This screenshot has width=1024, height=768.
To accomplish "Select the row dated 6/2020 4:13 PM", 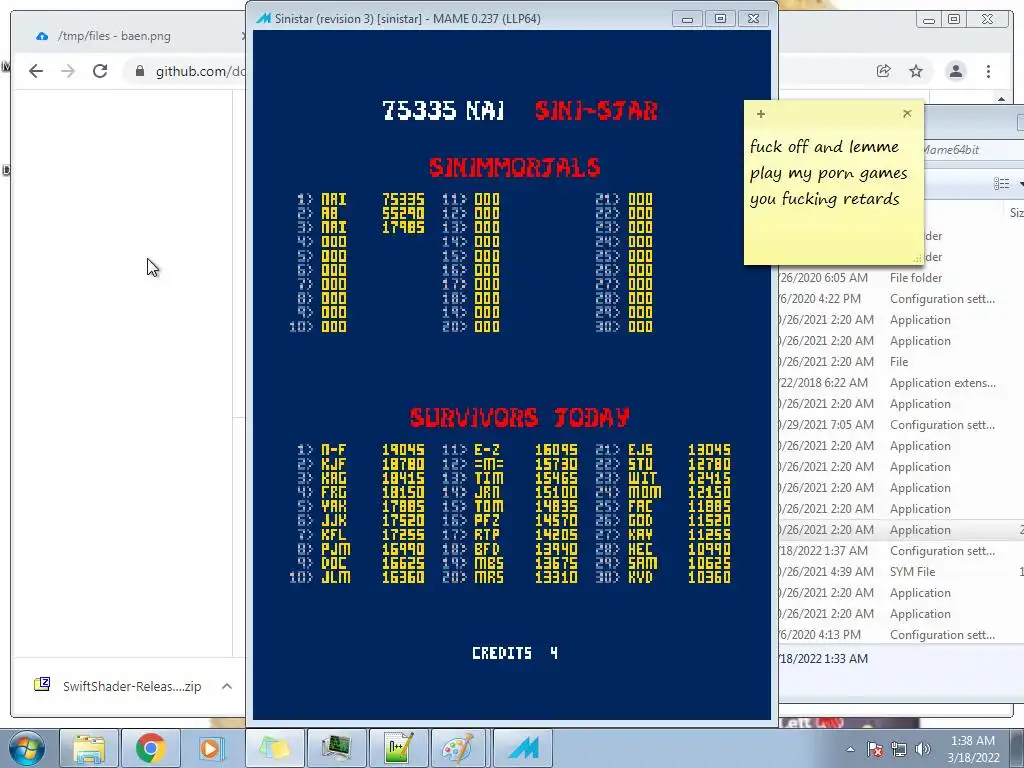I will 901,634.
